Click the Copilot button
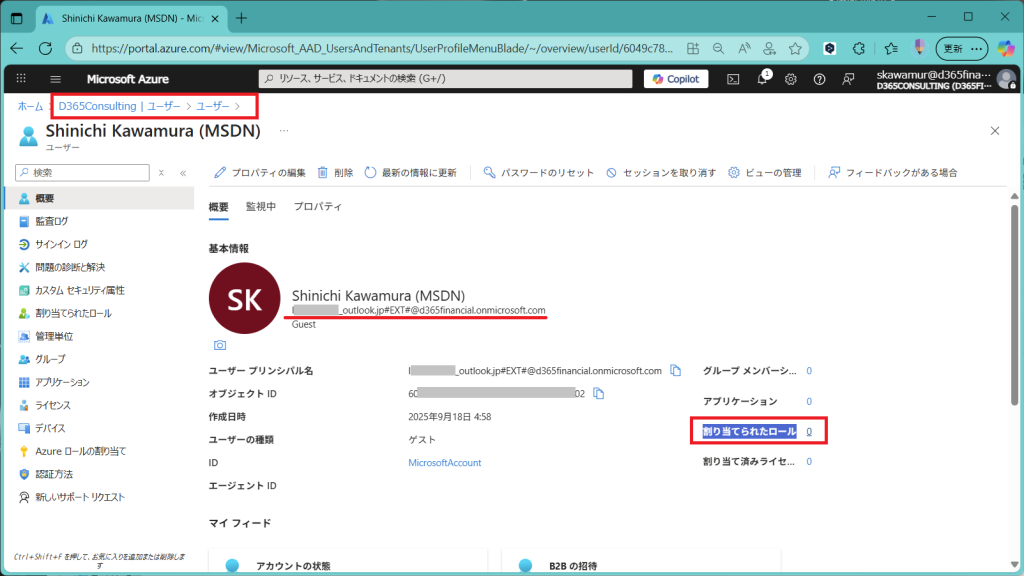This screenshot has width=1024, height=576. point(676,79)
